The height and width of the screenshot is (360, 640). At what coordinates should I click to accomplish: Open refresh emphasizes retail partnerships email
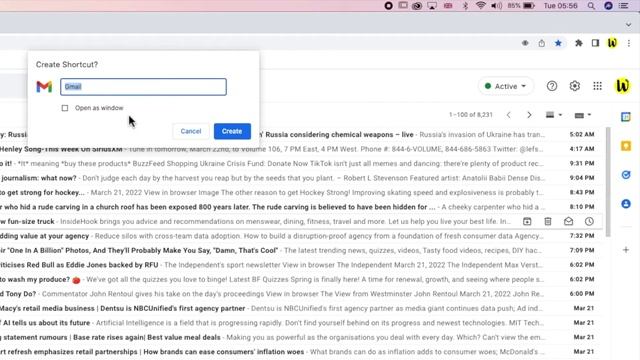coord(301,352)
